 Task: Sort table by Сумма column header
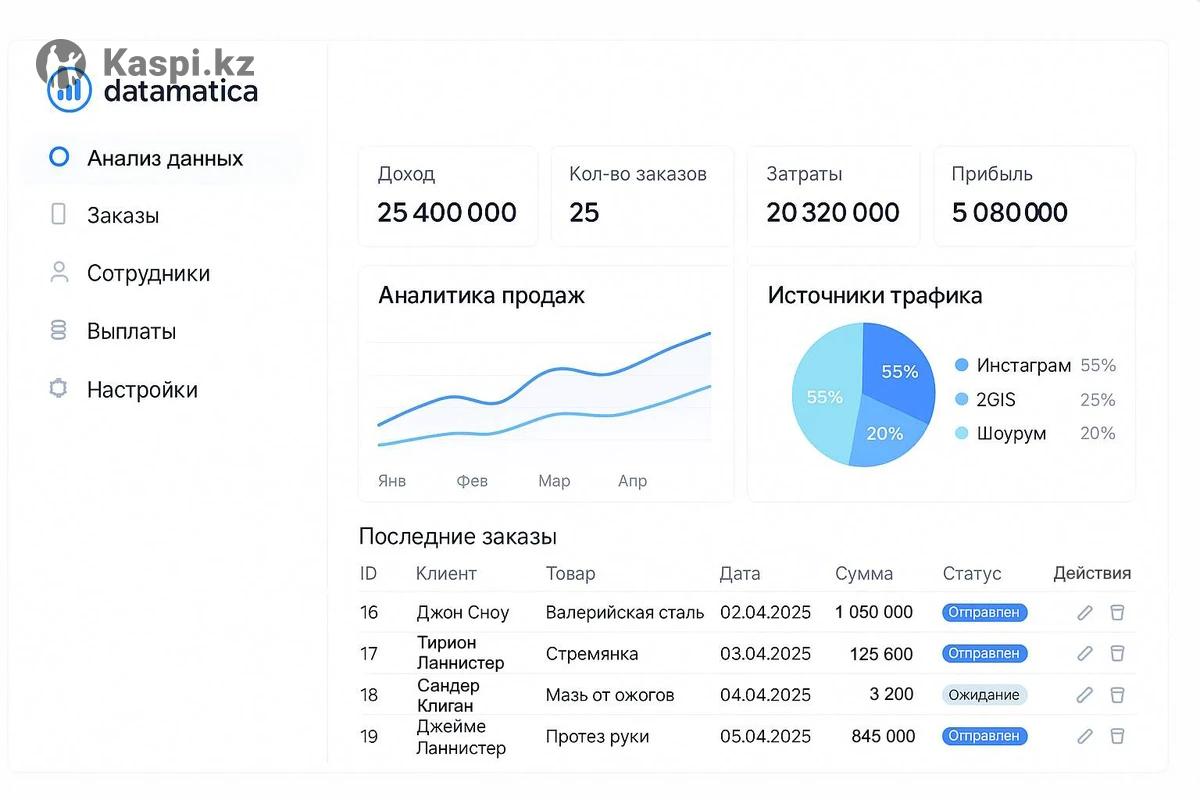pos(864,574)
